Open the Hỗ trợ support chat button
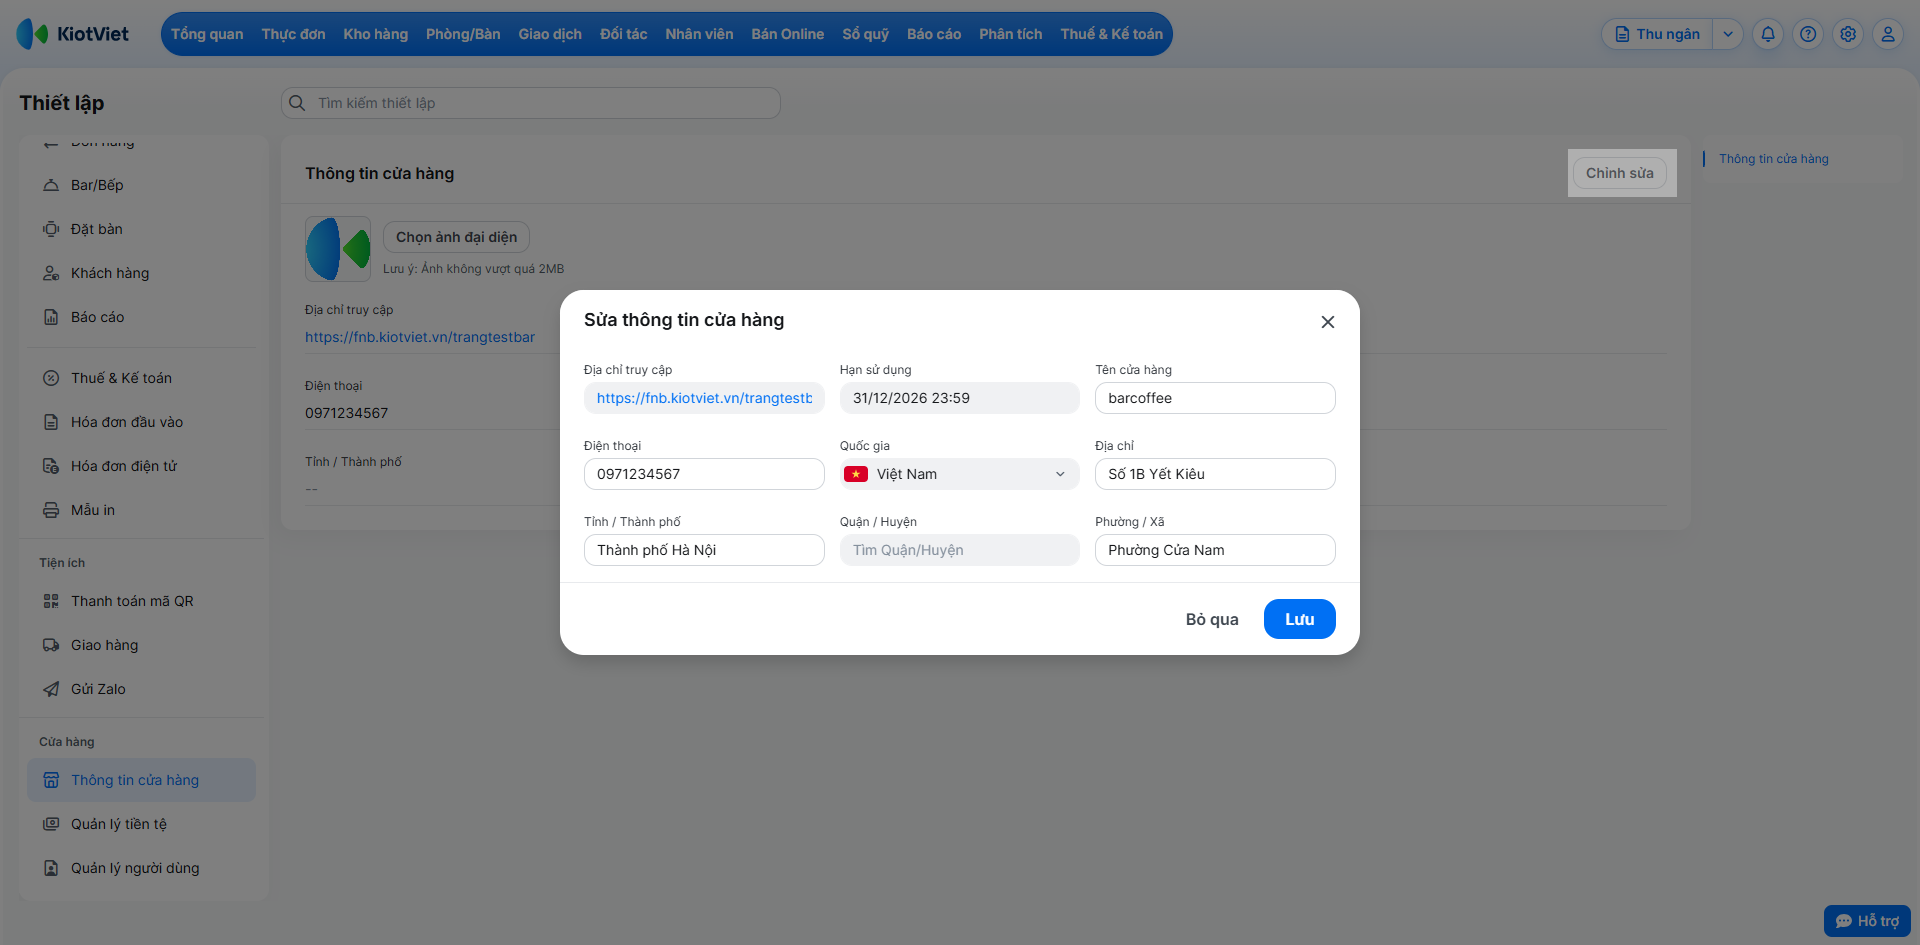 pos(1867,921)
